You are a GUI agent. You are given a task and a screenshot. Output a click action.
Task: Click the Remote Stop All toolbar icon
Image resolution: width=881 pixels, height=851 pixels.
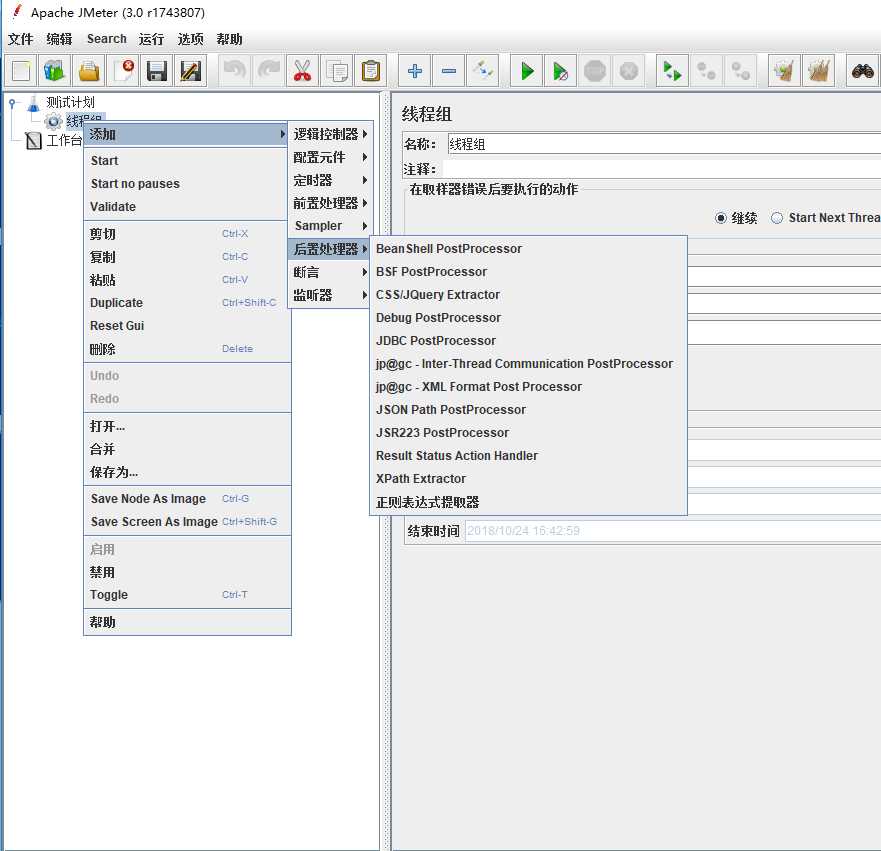tap(706, 71)
